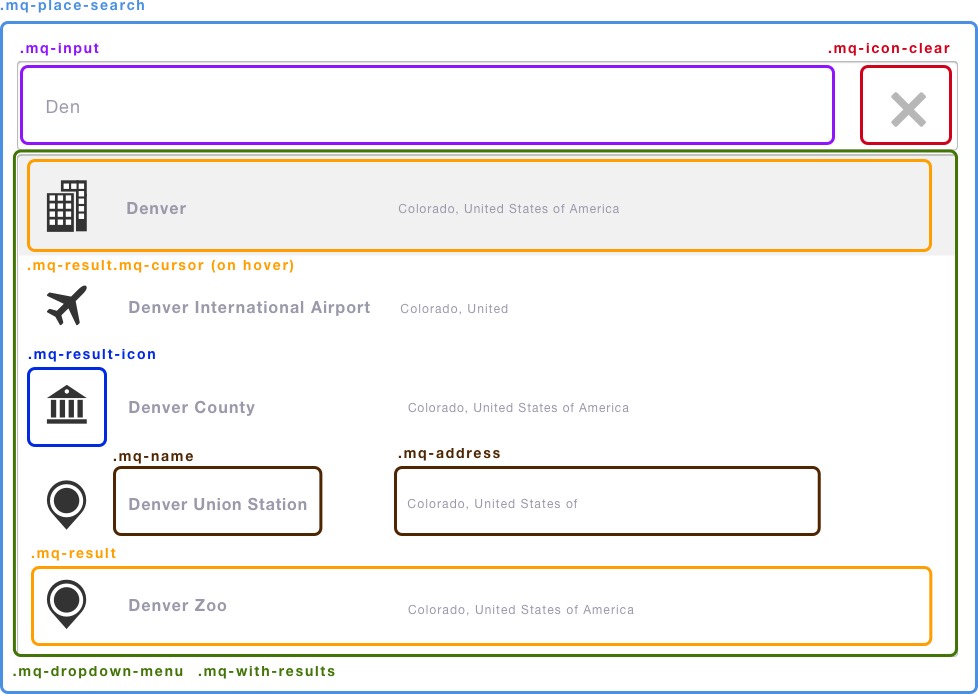Image resolution: width=978 pixels, height=694 pixels.
Task: Select the 'Denver Zoo' result name
Action: click(177, 605)
